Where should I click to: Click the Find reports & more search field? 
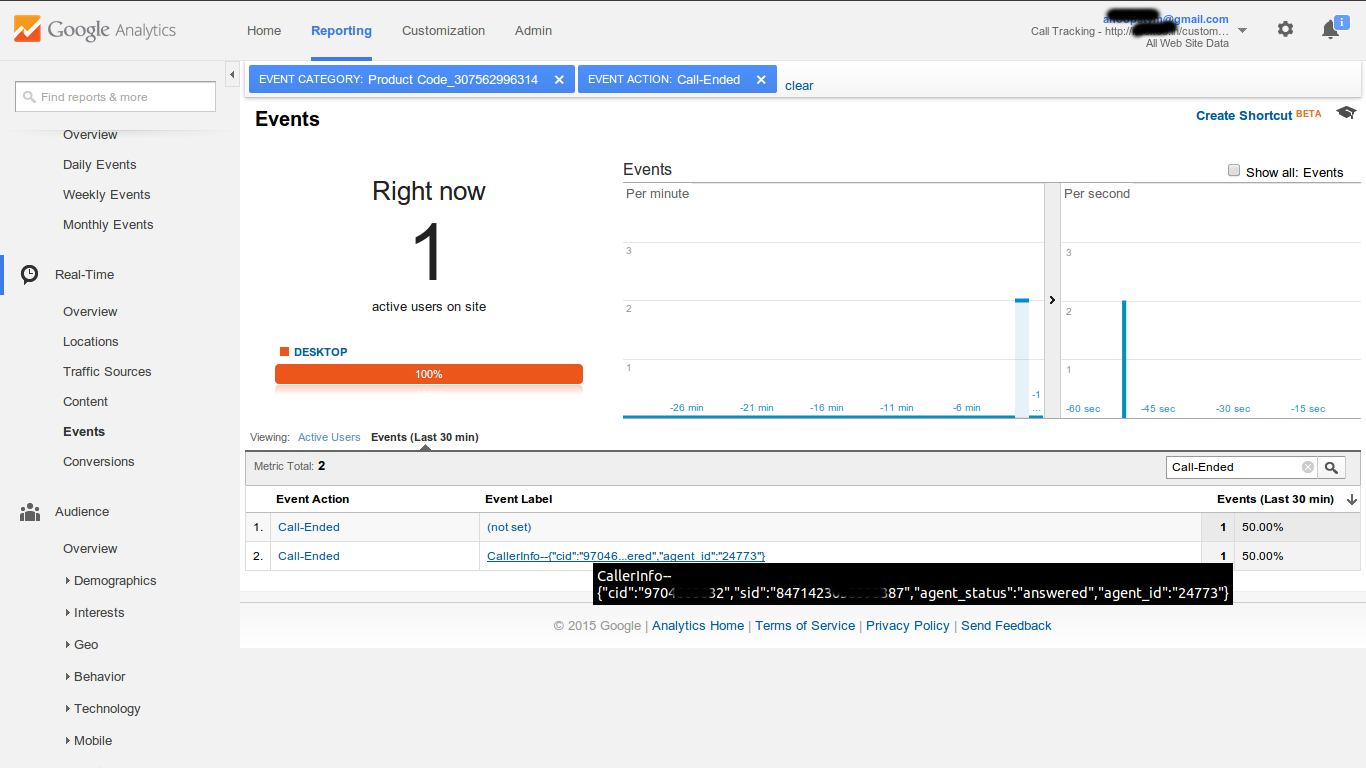pos(115,97)
